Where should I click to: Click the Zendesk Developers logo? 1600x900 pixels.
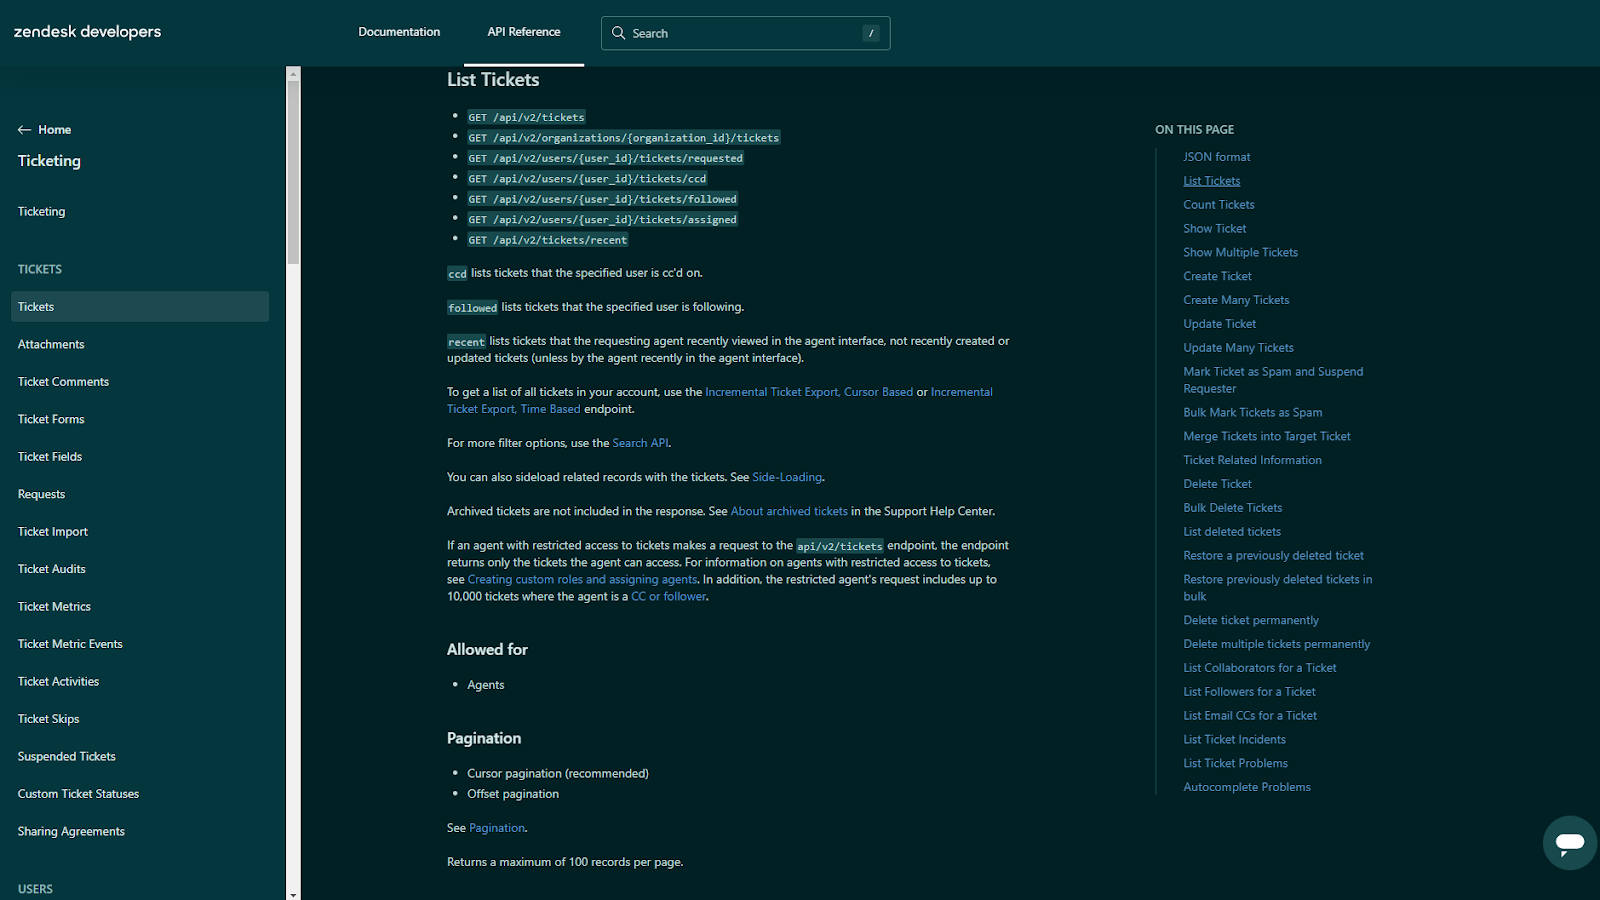click(x=88, y=32)
